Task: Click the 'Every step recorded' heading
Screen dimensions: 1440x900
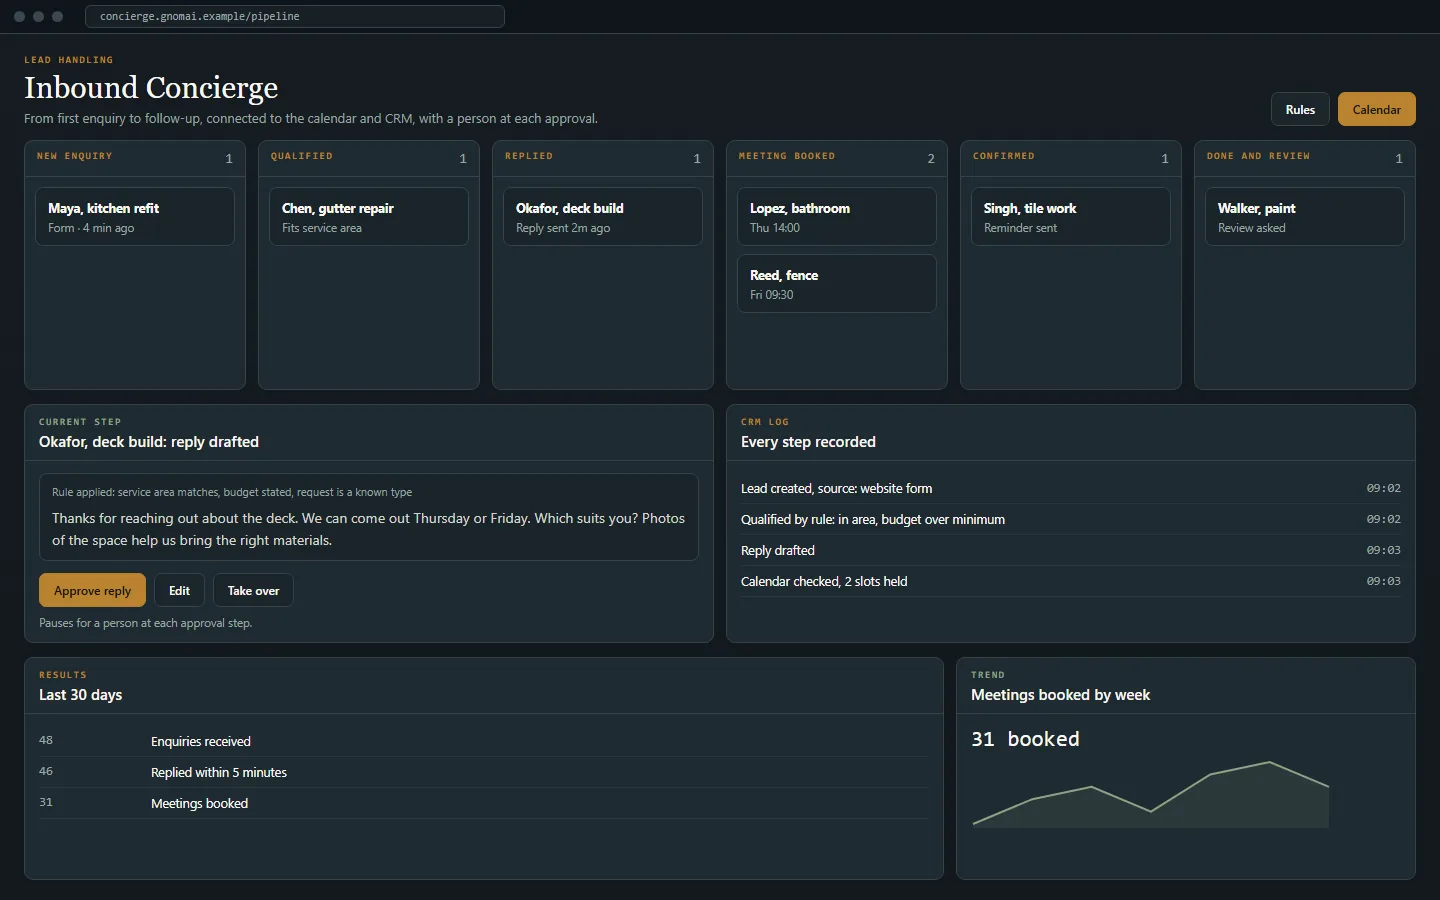Action: pos(808,442)
